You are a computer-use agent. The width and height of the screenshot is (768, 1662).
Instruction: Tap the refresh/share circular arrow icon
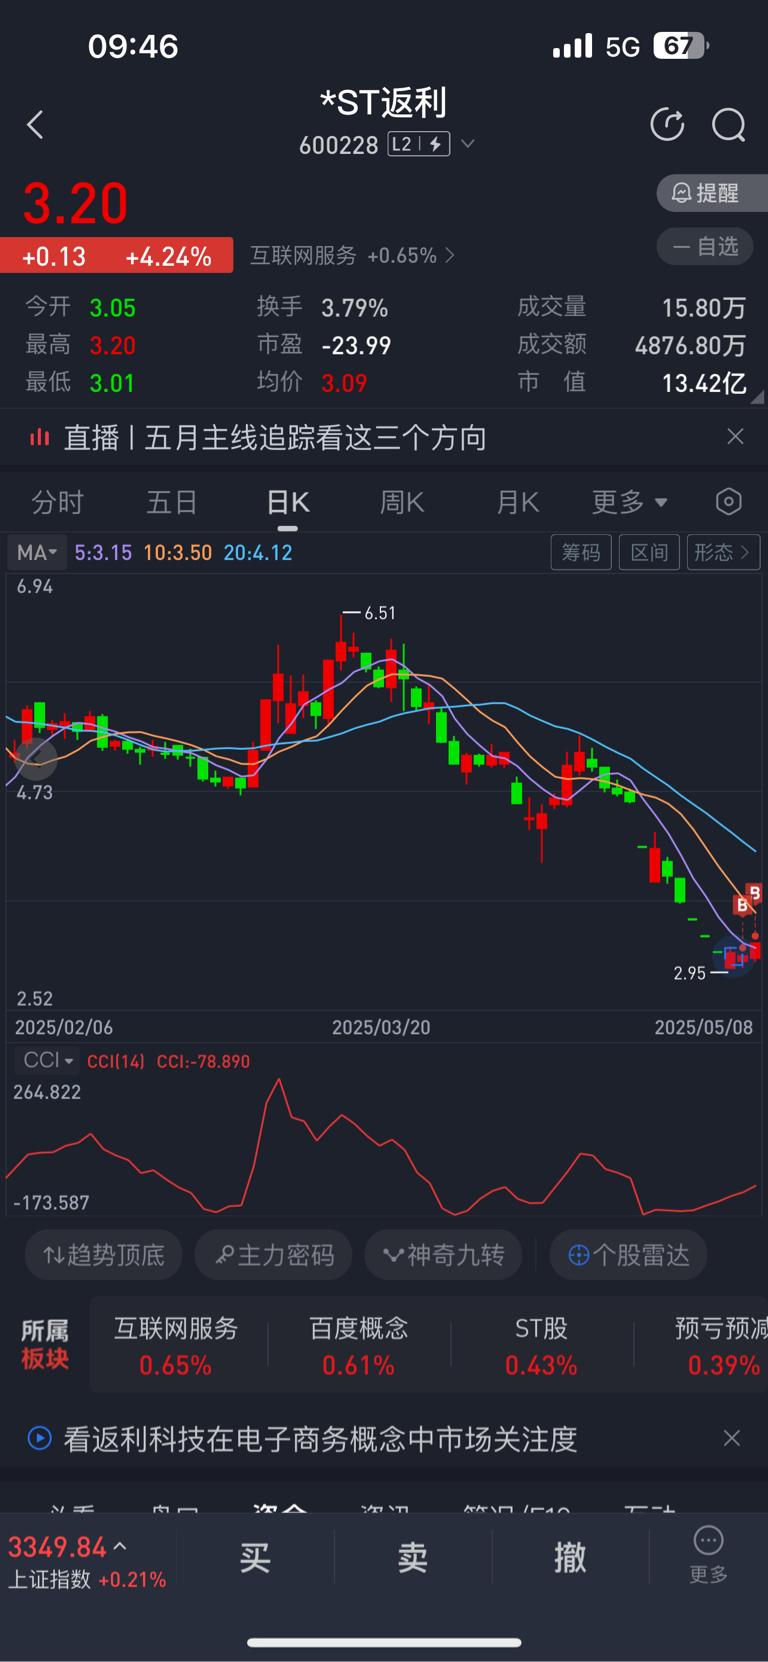point(668,125)
